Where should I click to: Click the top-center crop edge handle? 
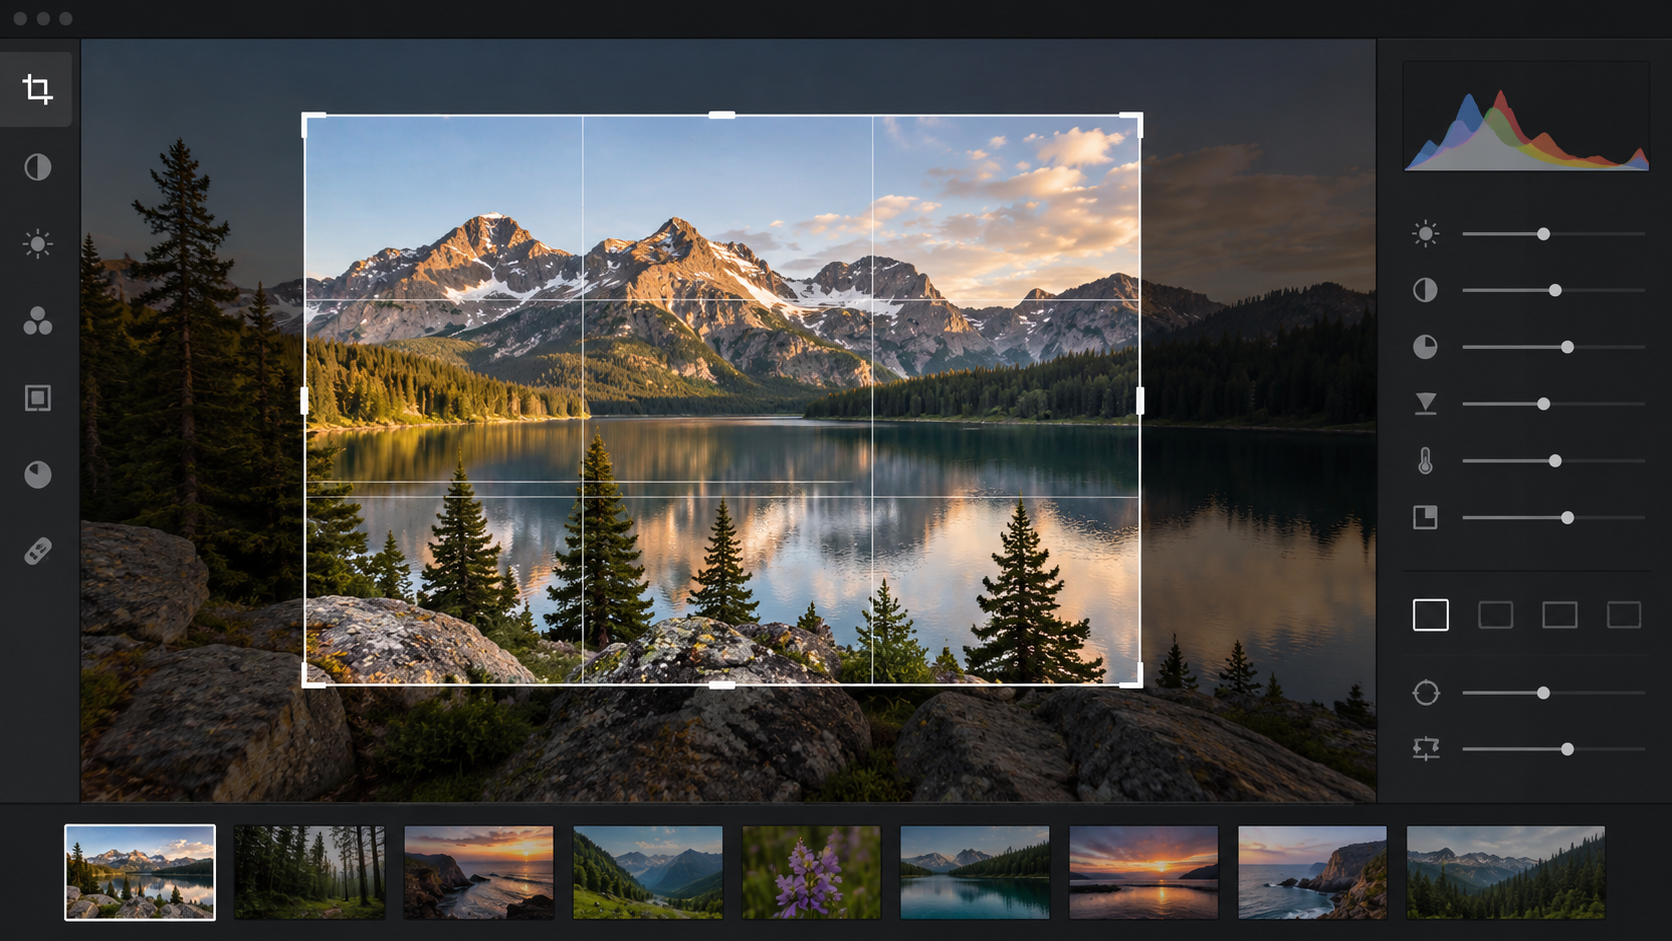(722, 115)
